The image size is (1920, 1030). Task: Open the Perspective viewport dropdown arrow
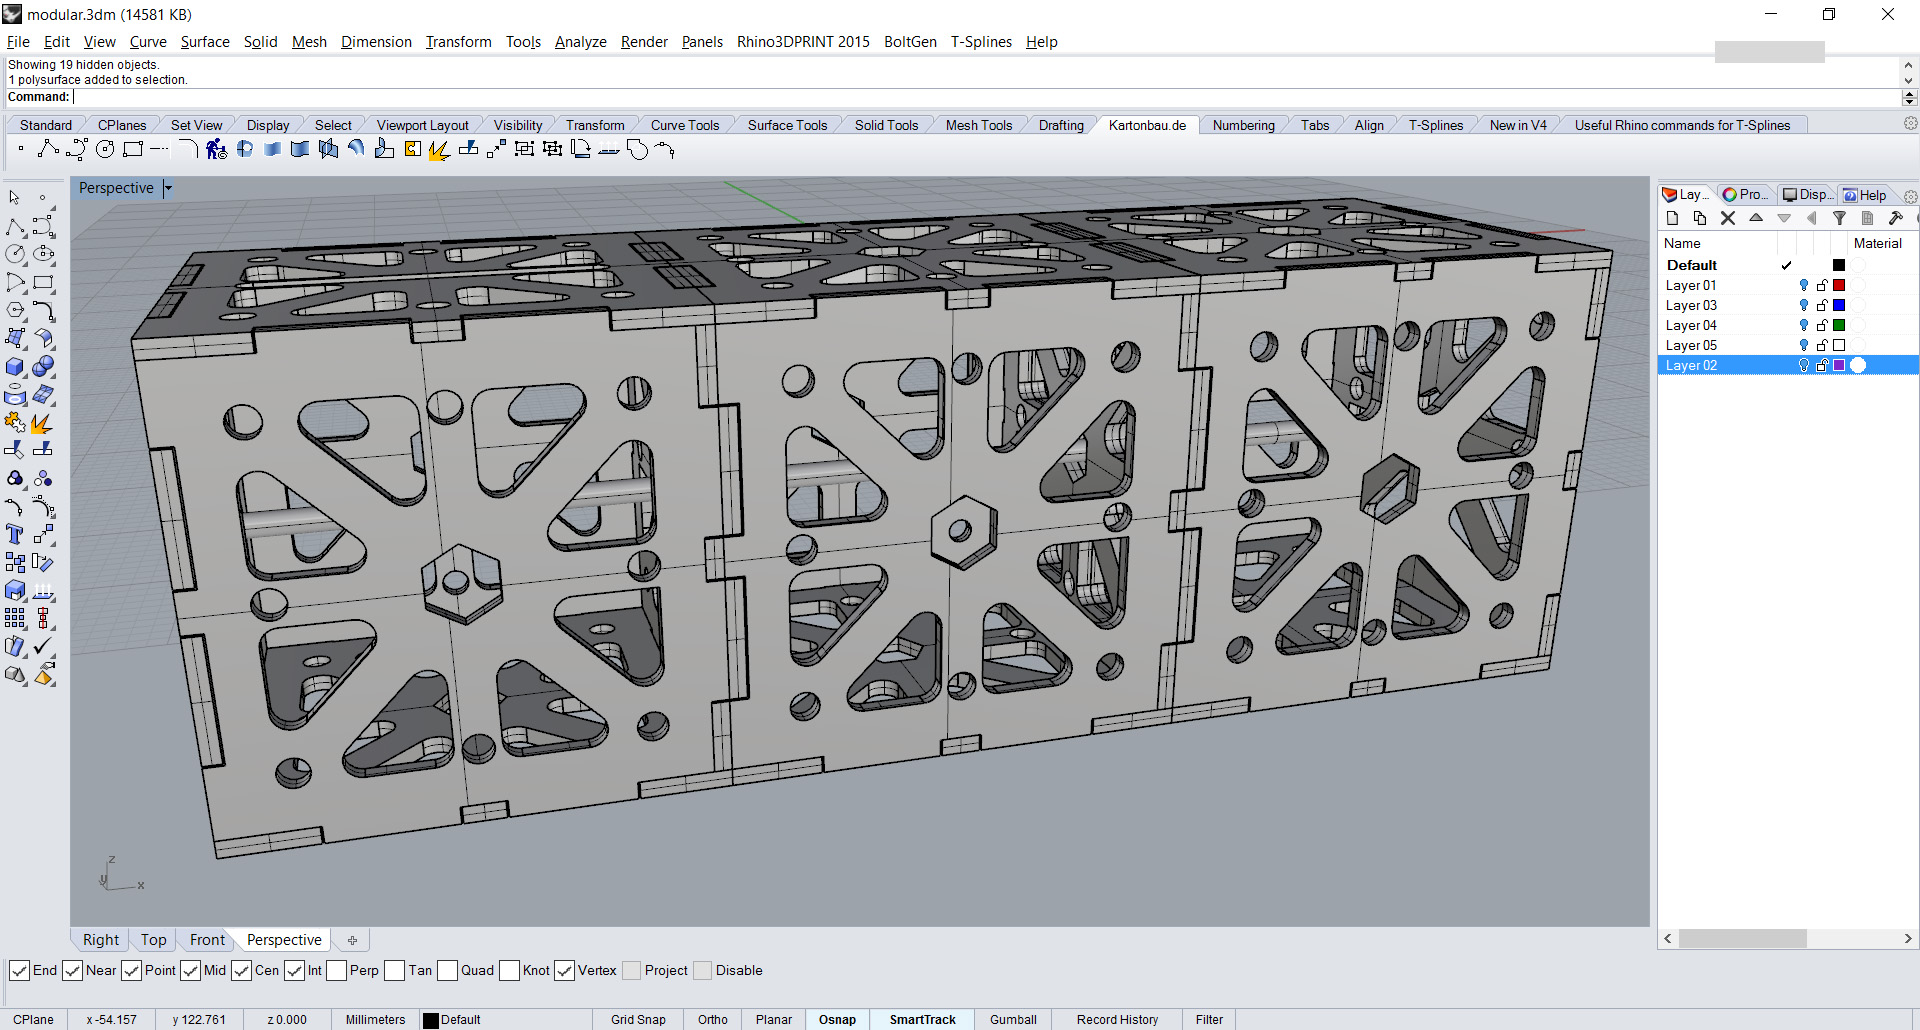click(x=168, y=188)
